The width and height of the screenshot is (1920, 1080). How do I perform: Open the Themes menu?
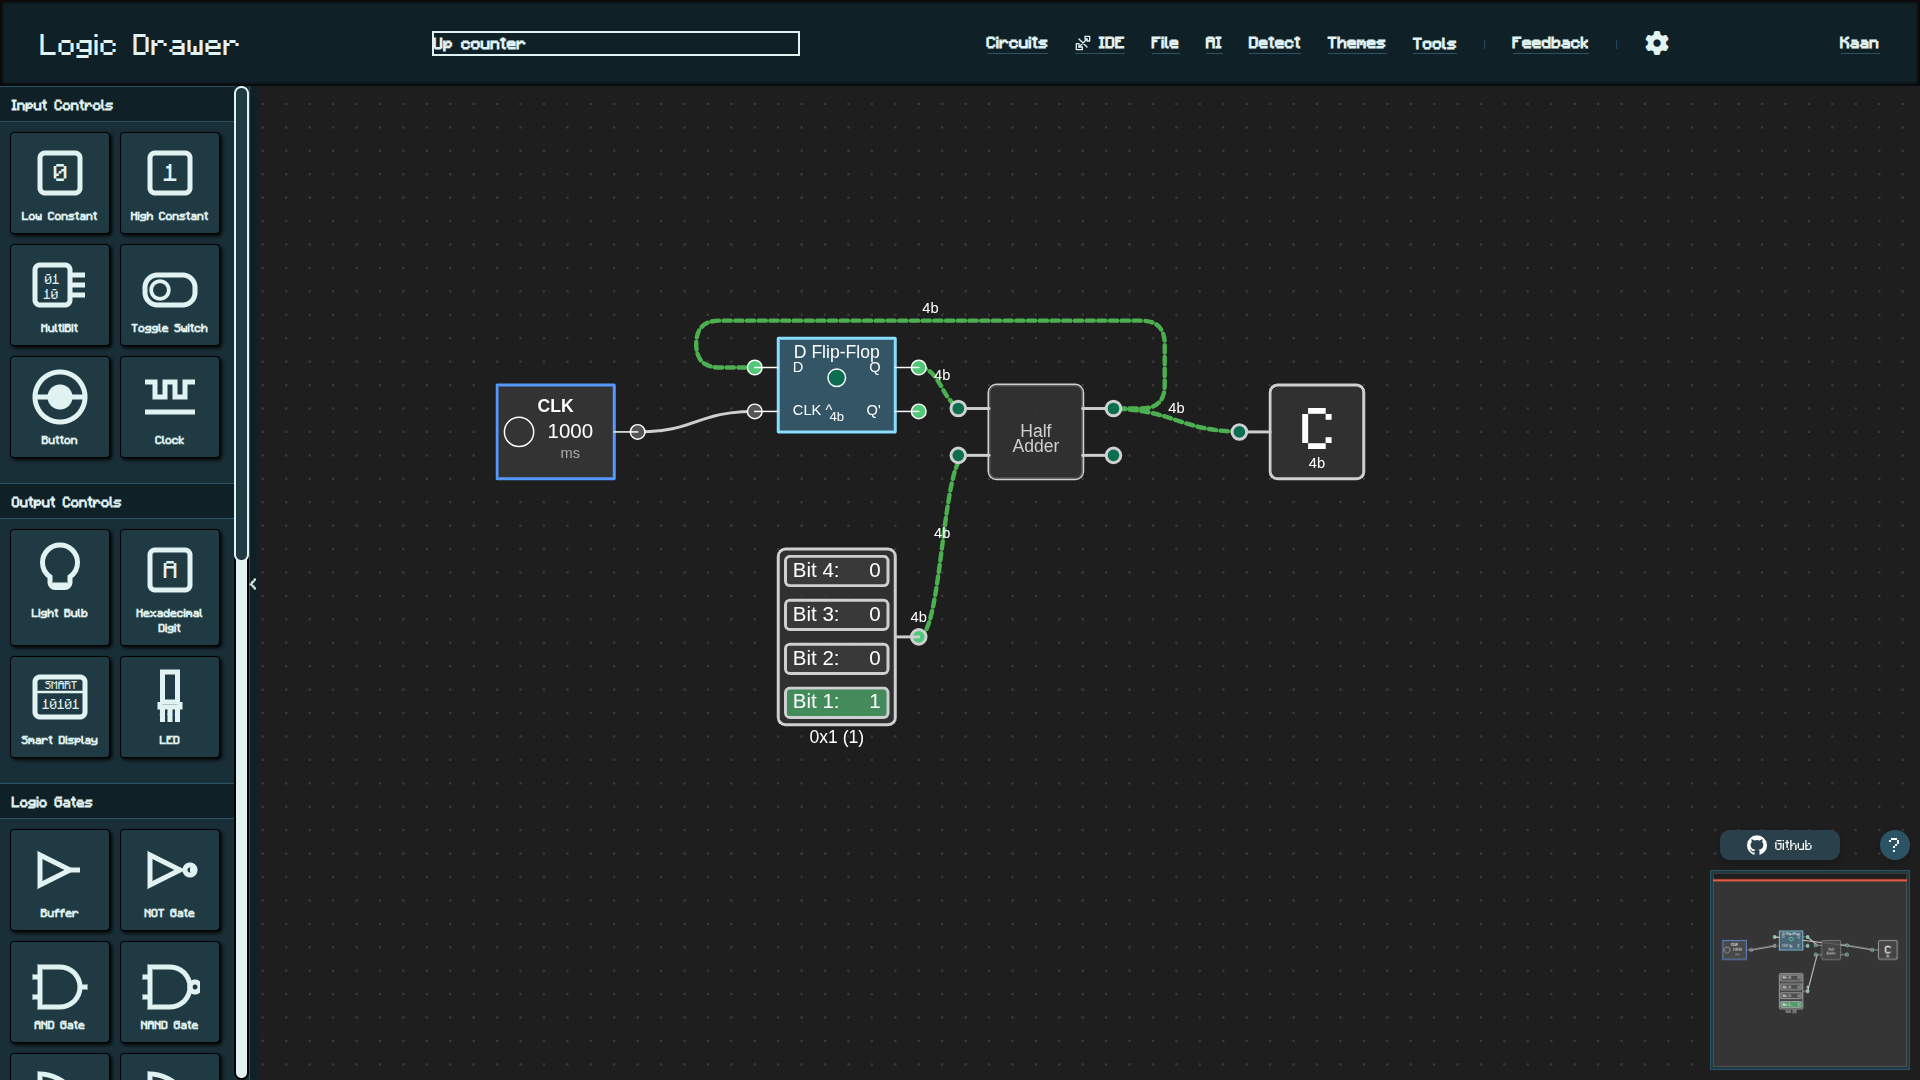[1356, 43]
